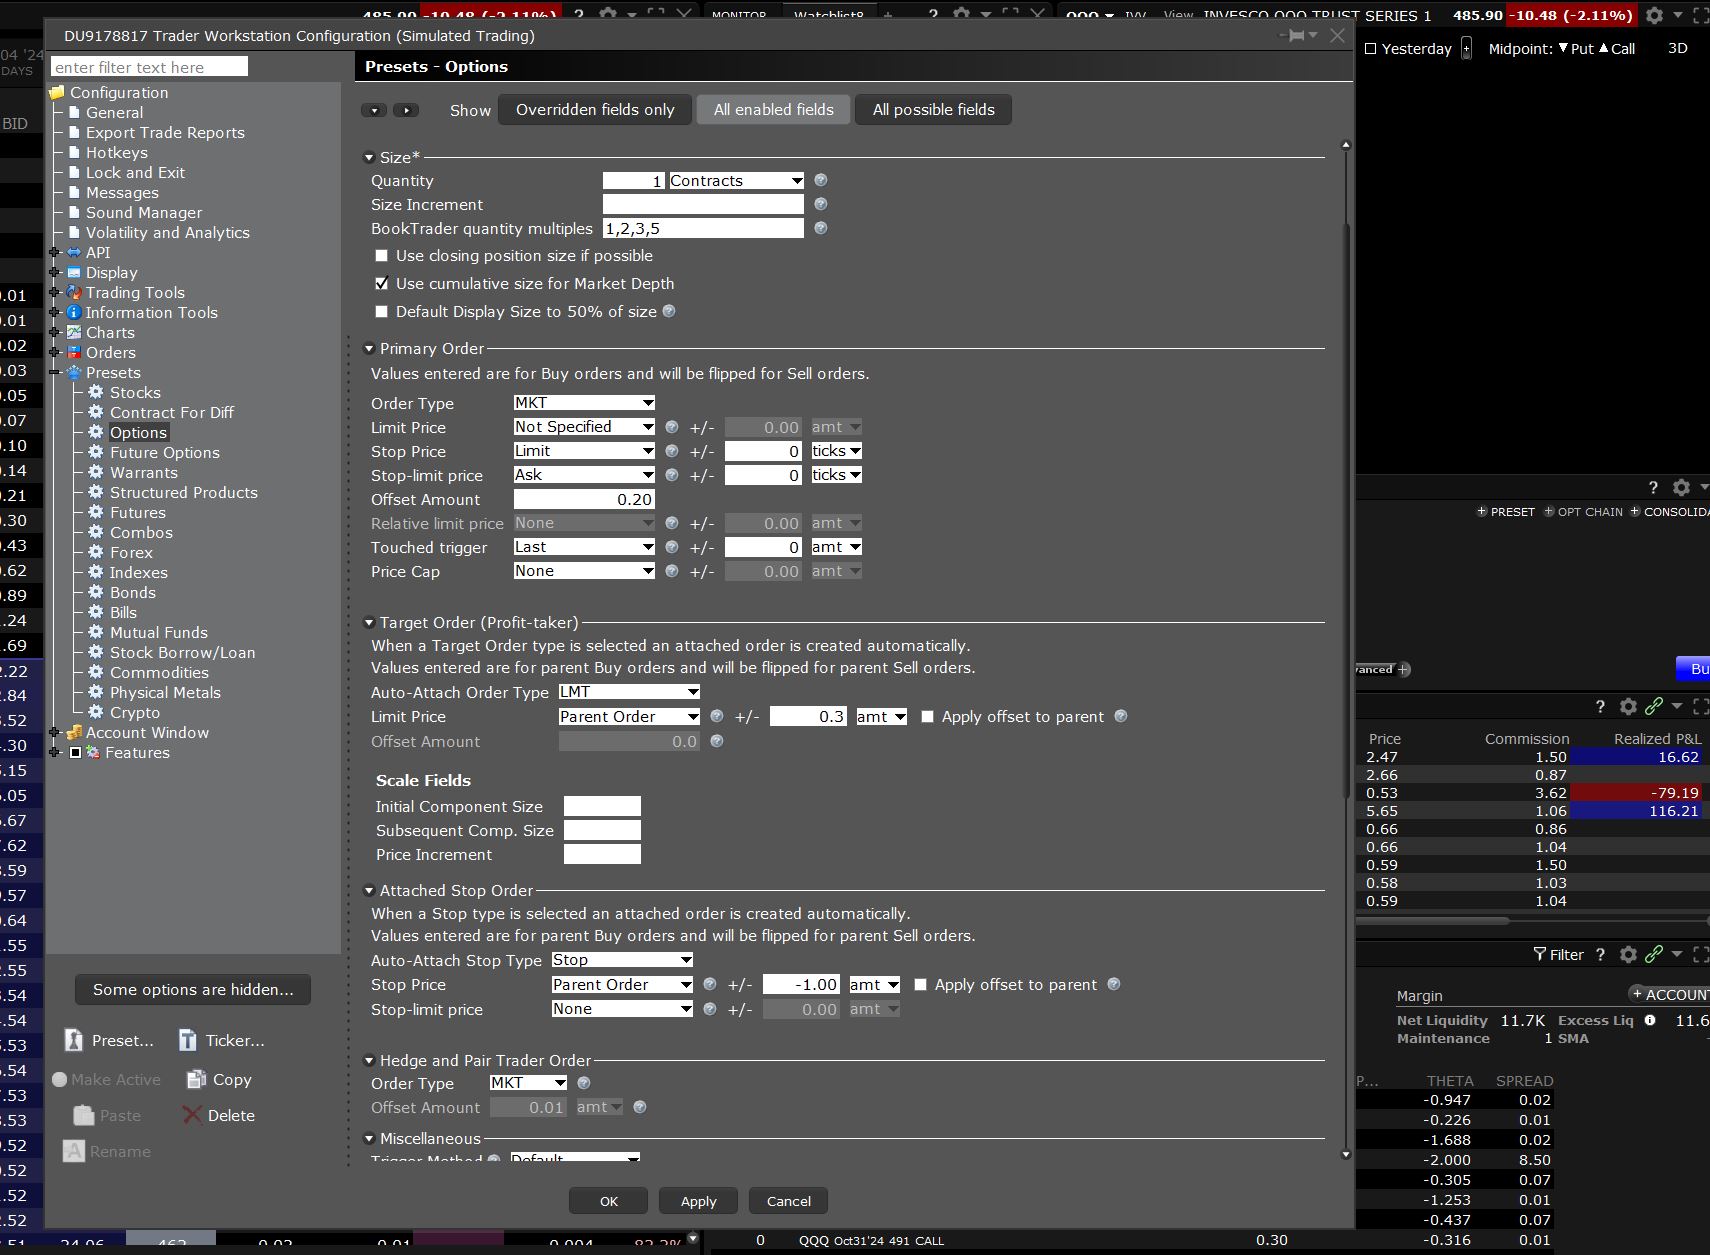Click the help icon beside Quantity field

coord(821,180)
